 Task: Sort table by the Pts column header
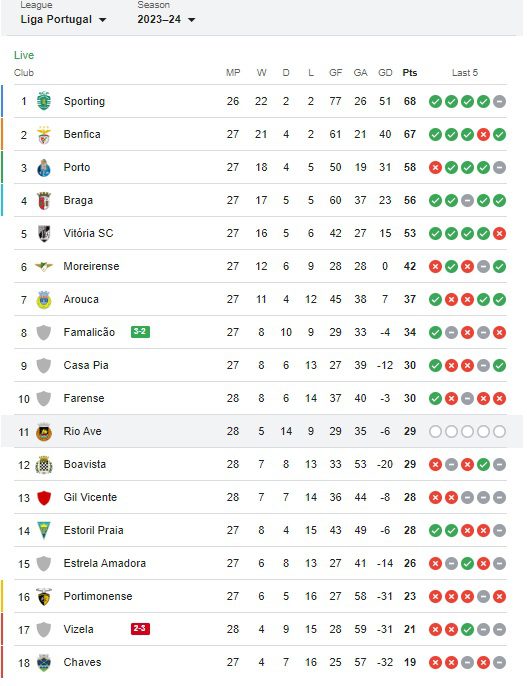(x=410, y=73)
